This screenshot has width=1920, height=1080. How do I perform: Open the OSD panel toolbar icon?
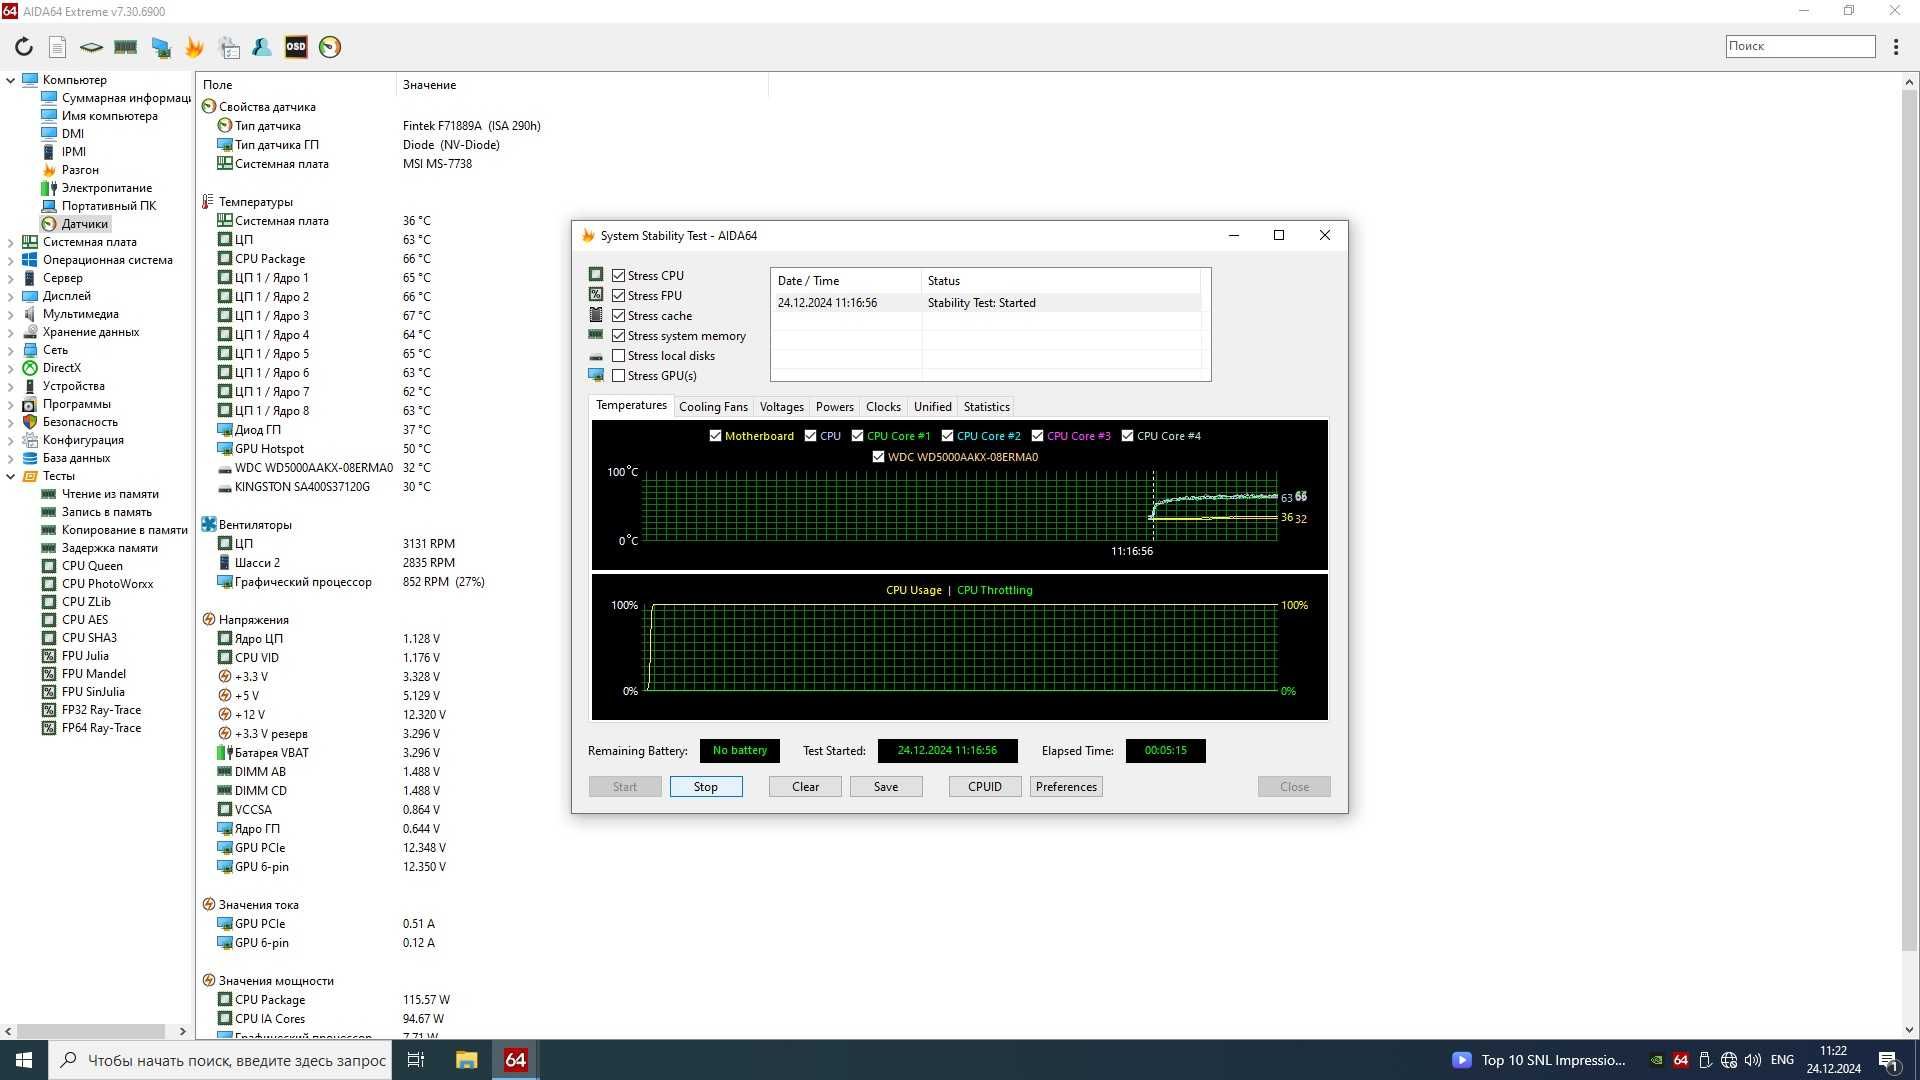tap(296, 47)
